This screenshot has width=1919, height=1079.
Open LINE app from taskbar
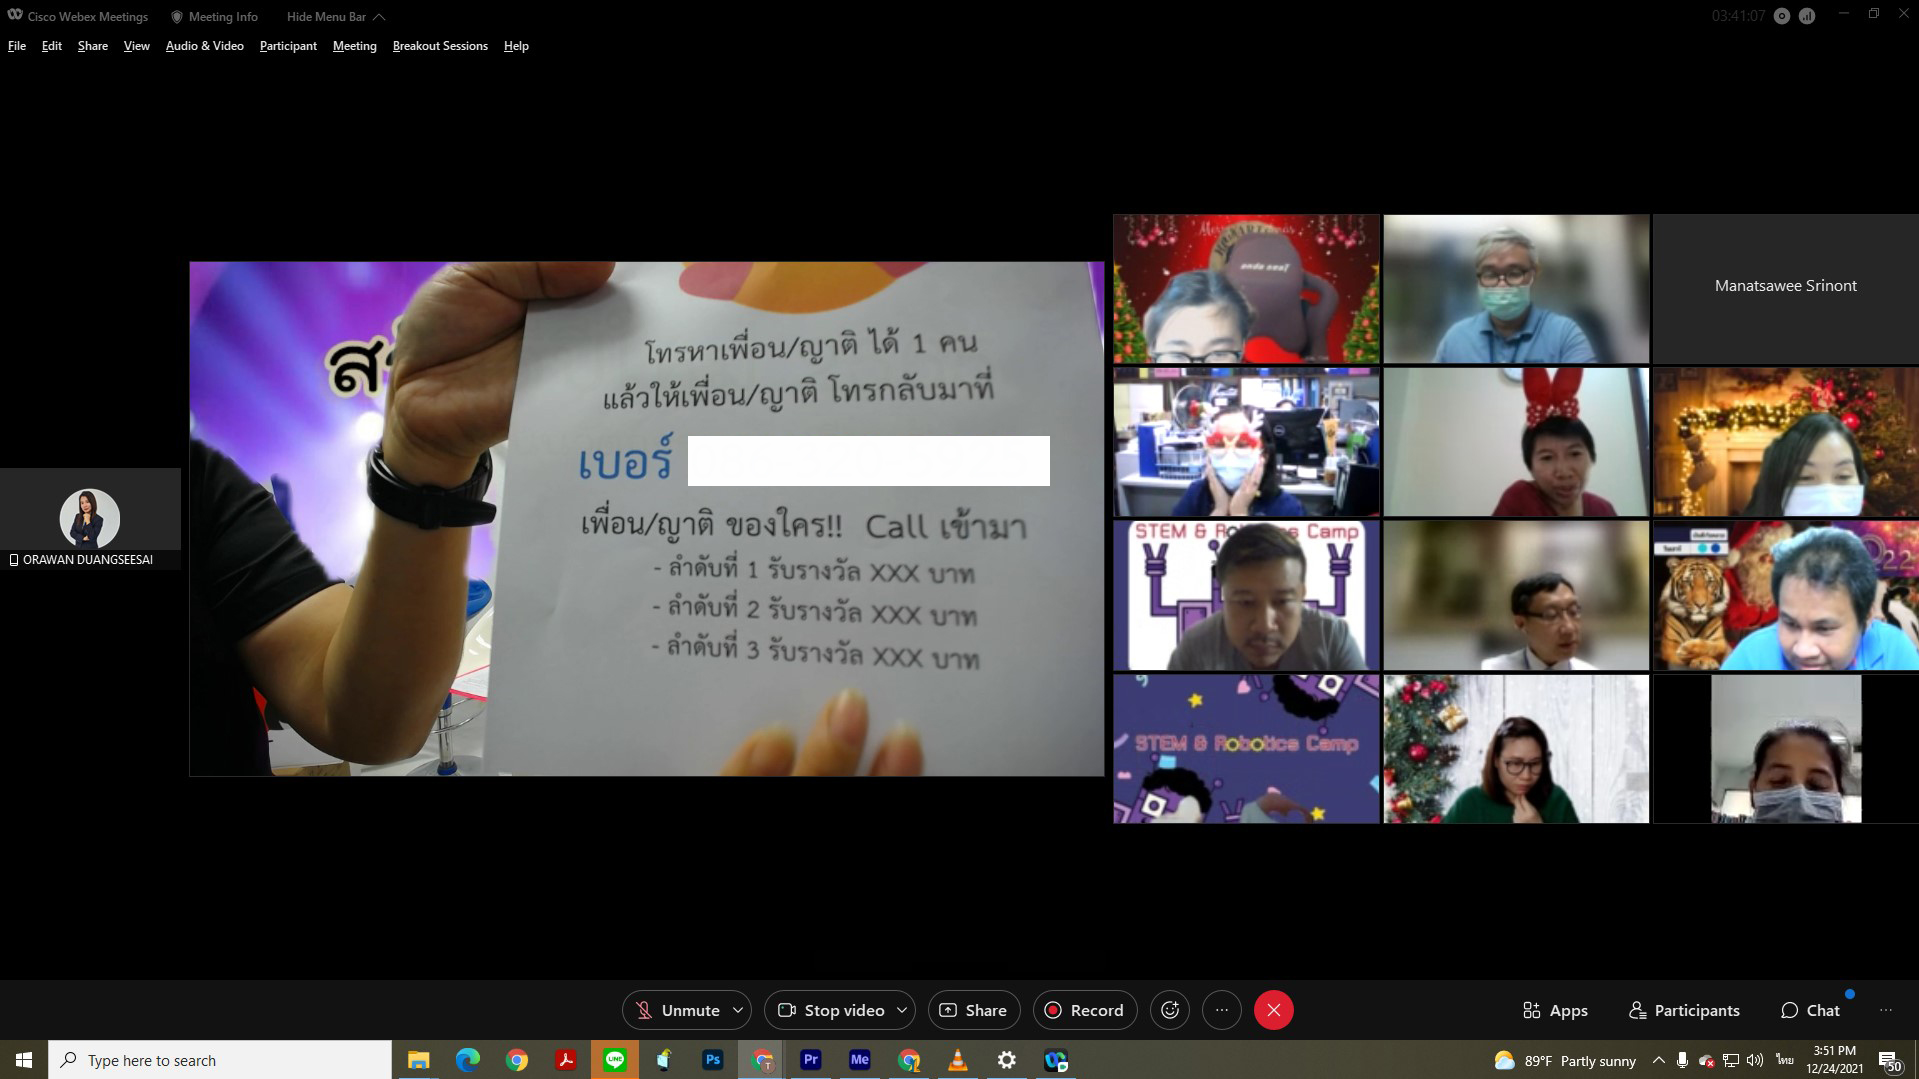tap(615, 1060)
